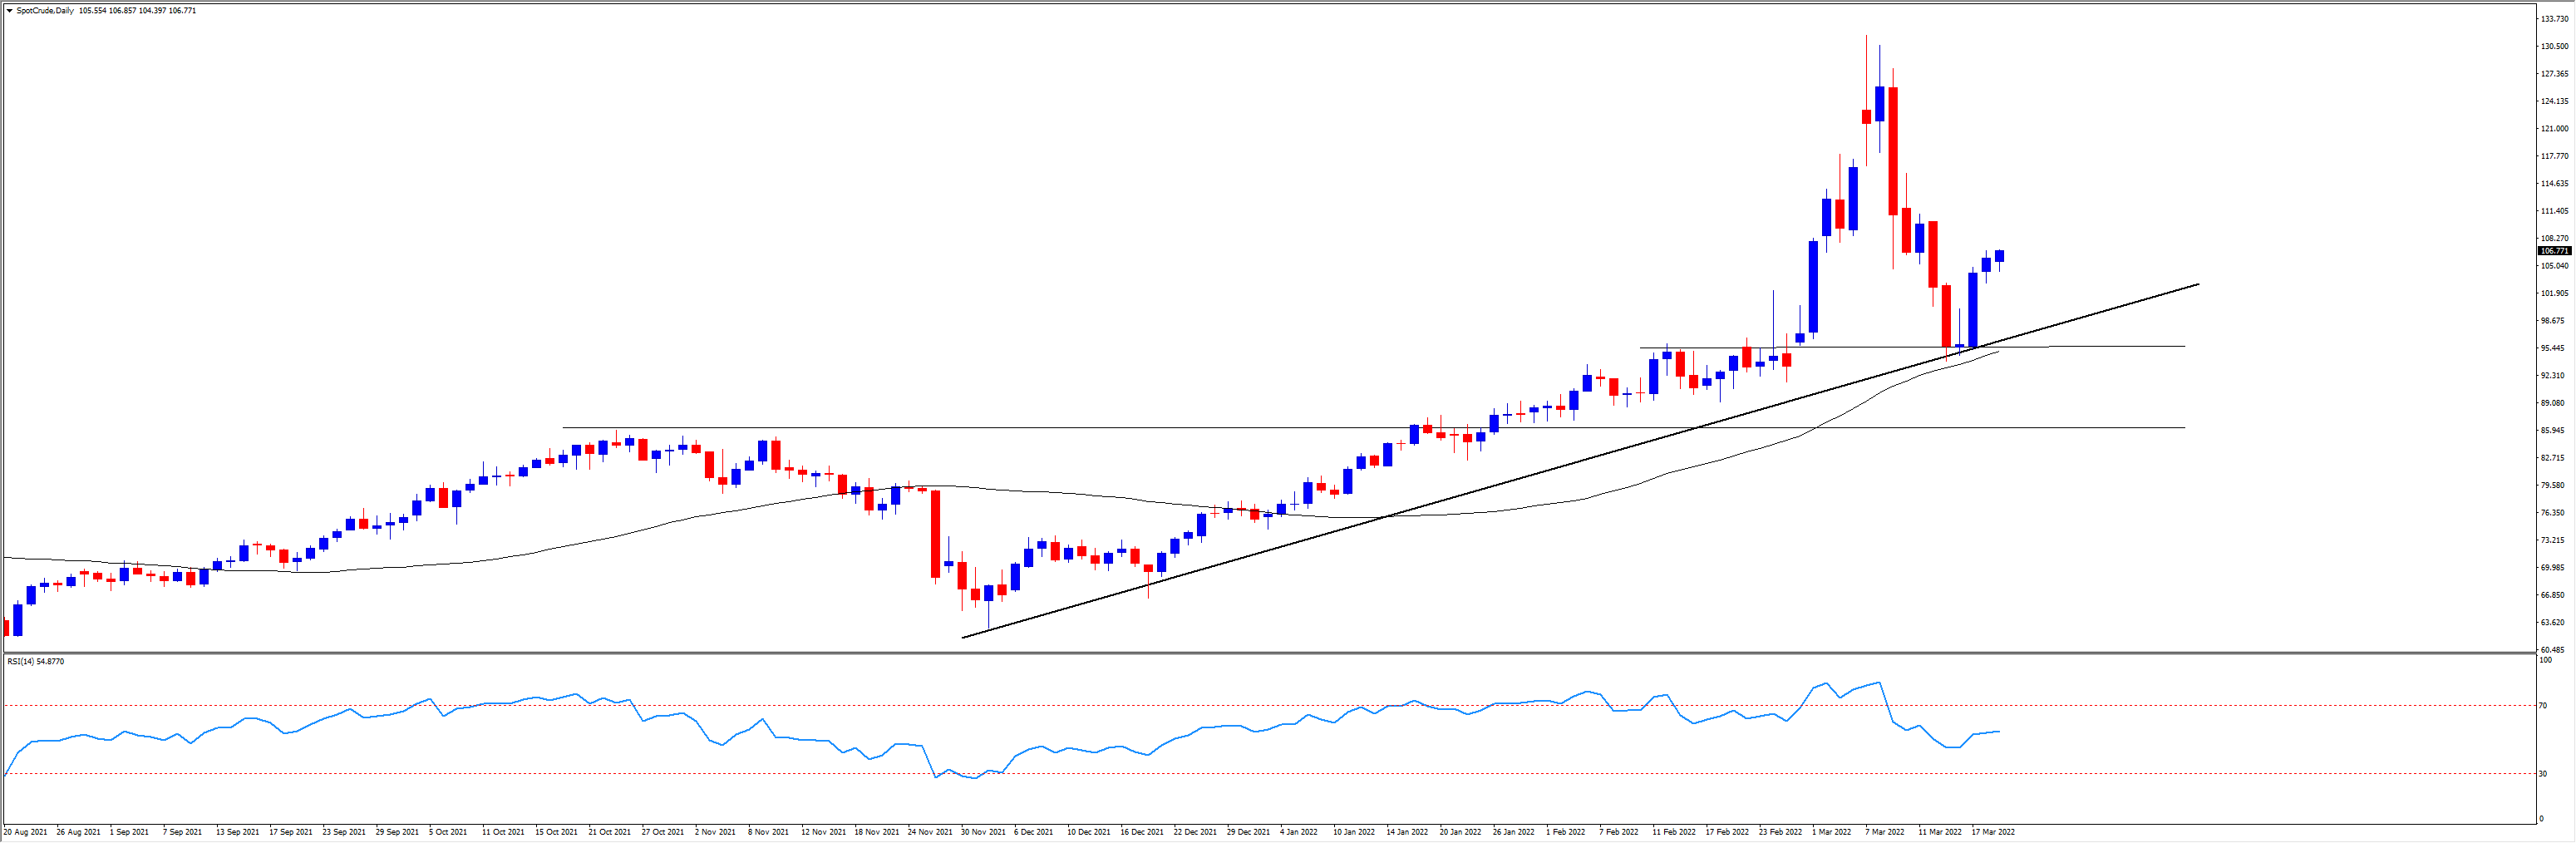Viewport: 2576px width, 843px height.
Task: Click the 30 Nov 2021 date label
Action: (983, 832)
